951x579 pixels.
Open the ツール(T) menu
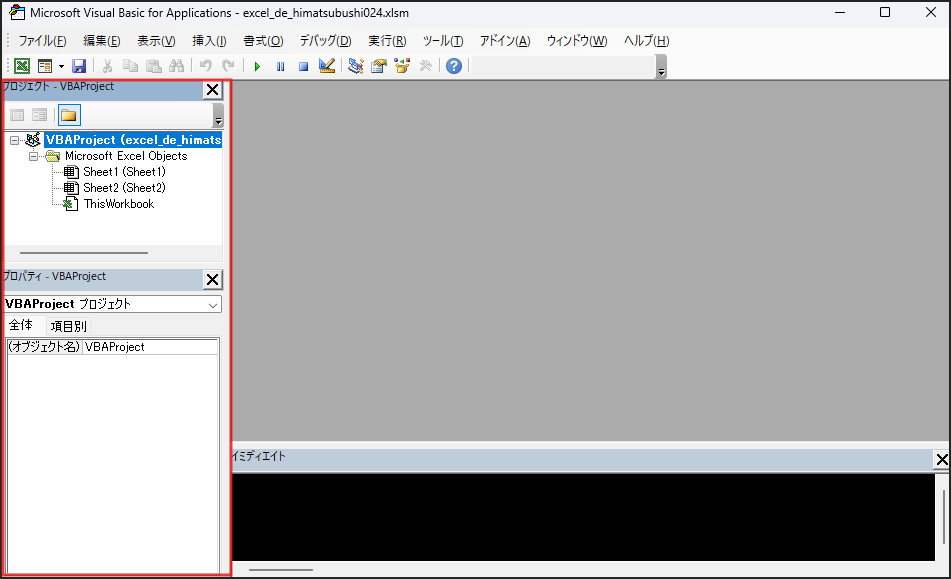443,41
